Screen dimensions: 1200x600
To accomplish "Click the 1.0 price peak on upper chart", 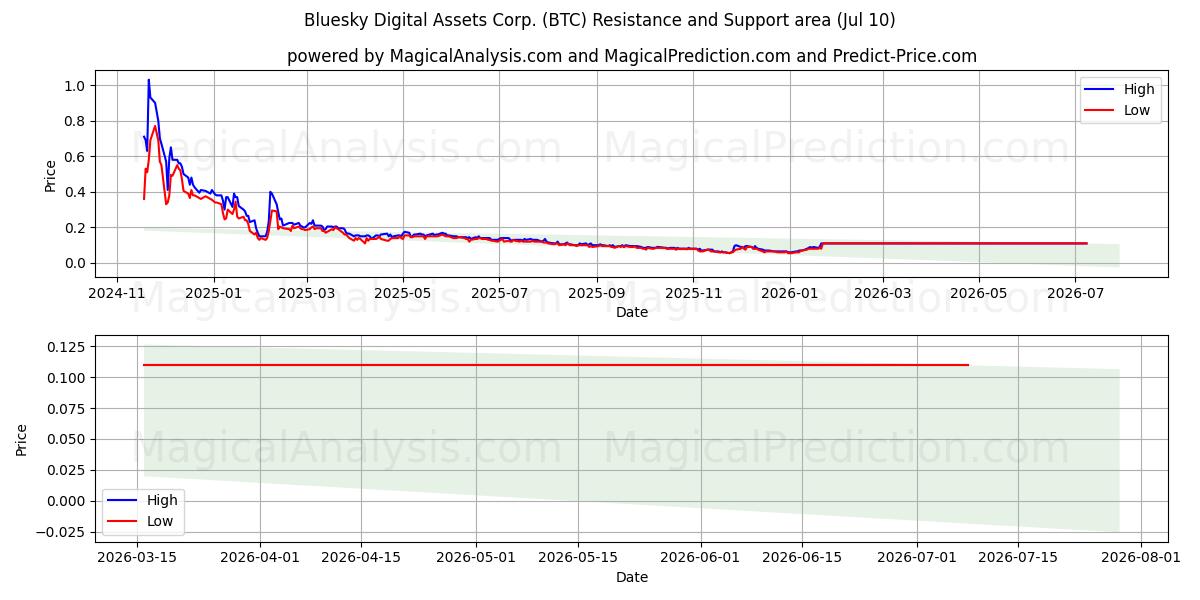I will point(149,80).
